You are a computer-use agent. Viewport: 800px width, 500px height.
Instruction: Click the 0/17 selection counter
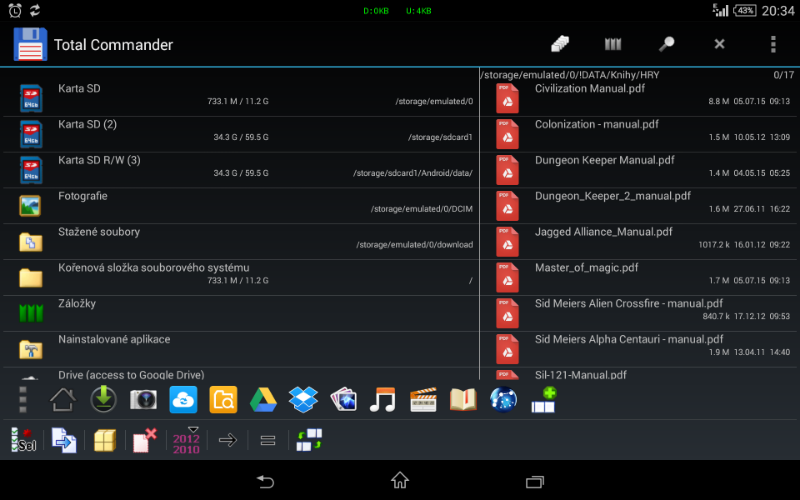pos(783,75)
